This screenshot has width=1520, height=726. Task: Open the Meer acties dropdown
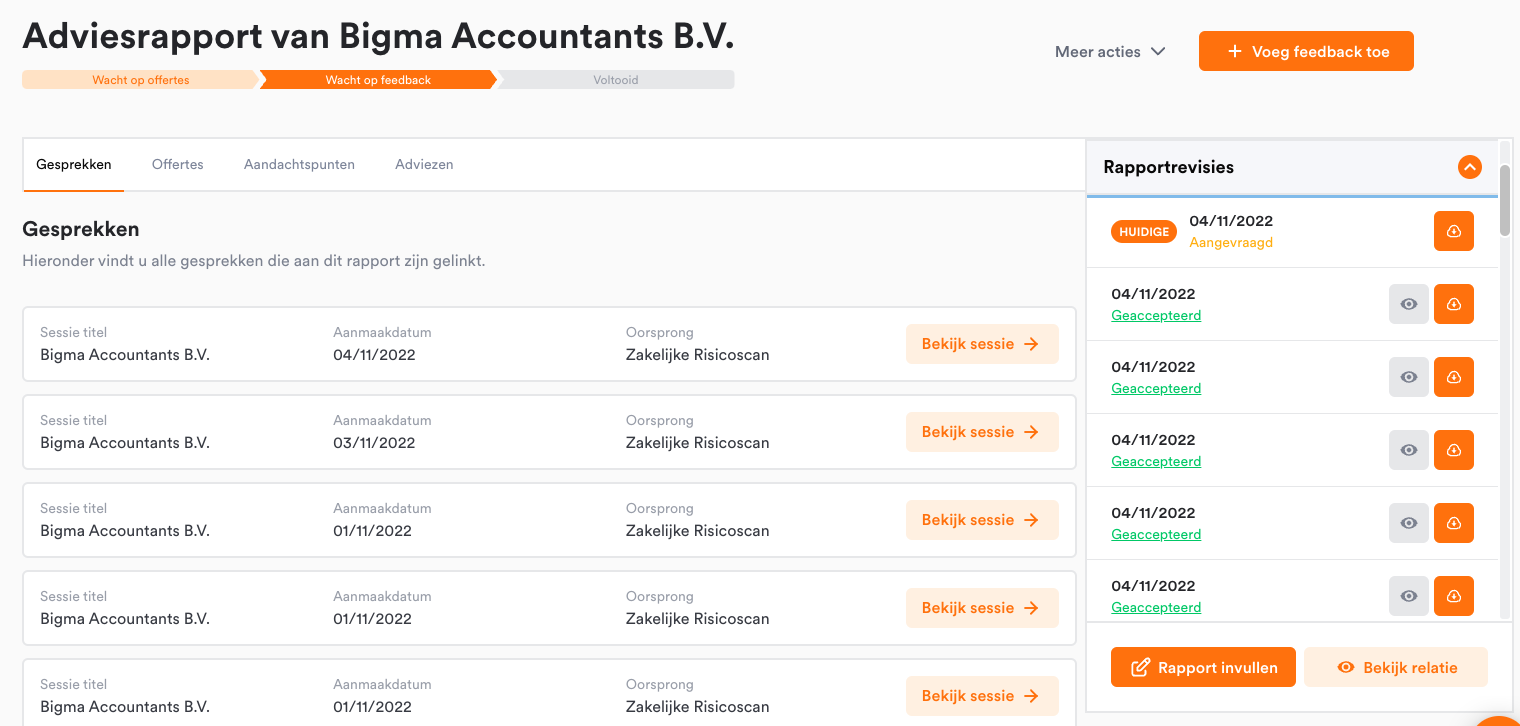tap(1110, 52)
